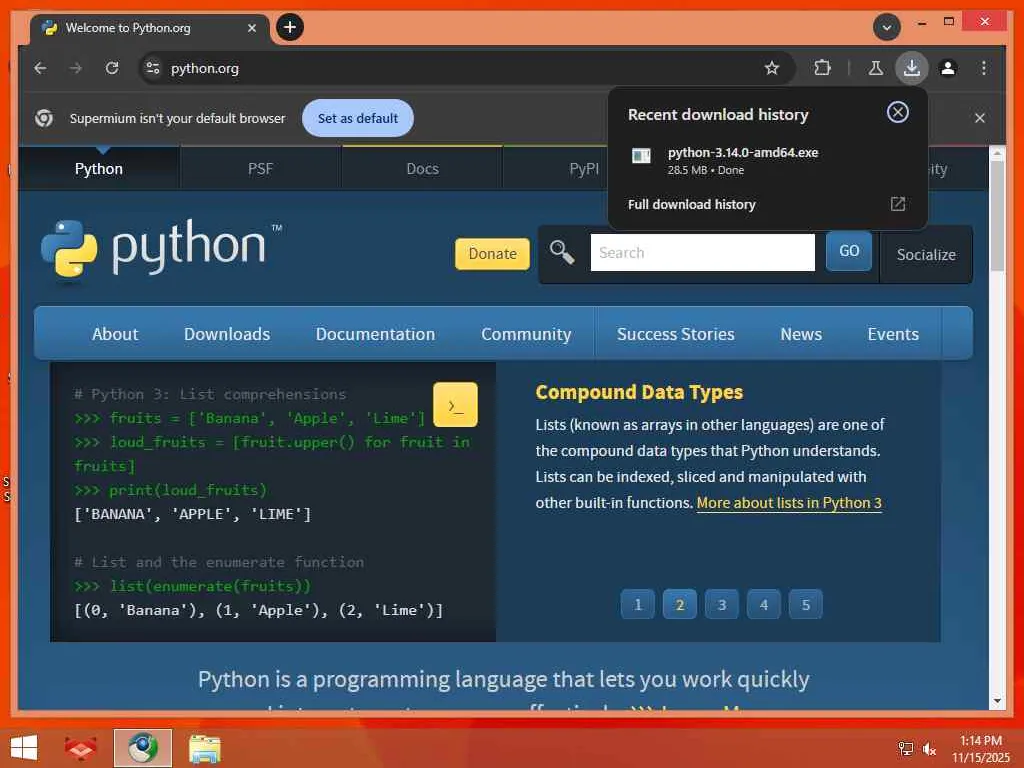
Task: Switch to slide 1 in the carousel
Action: point(638,605)
